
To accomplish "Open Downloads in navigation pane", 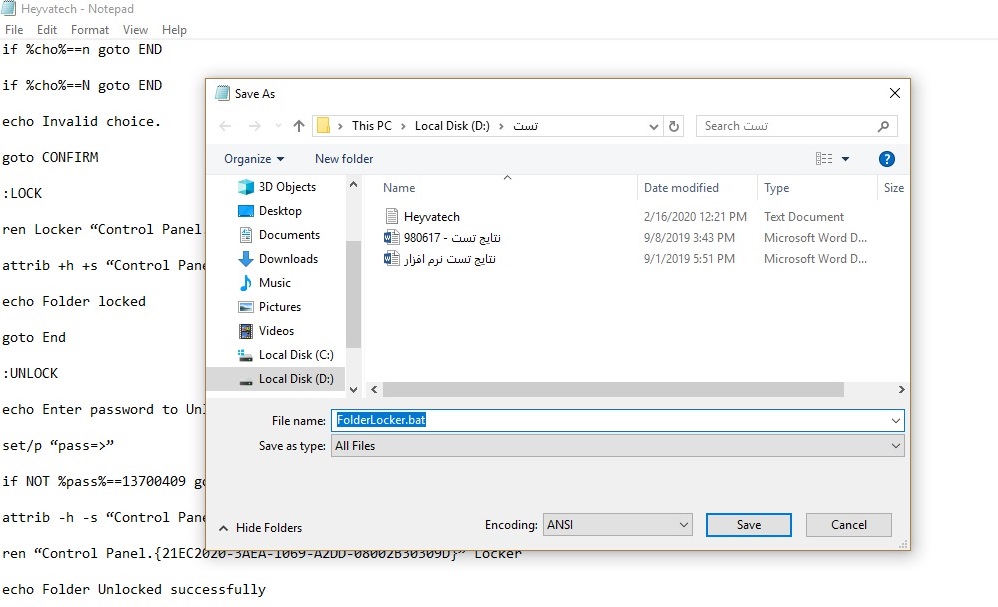I will click(278, 259).
